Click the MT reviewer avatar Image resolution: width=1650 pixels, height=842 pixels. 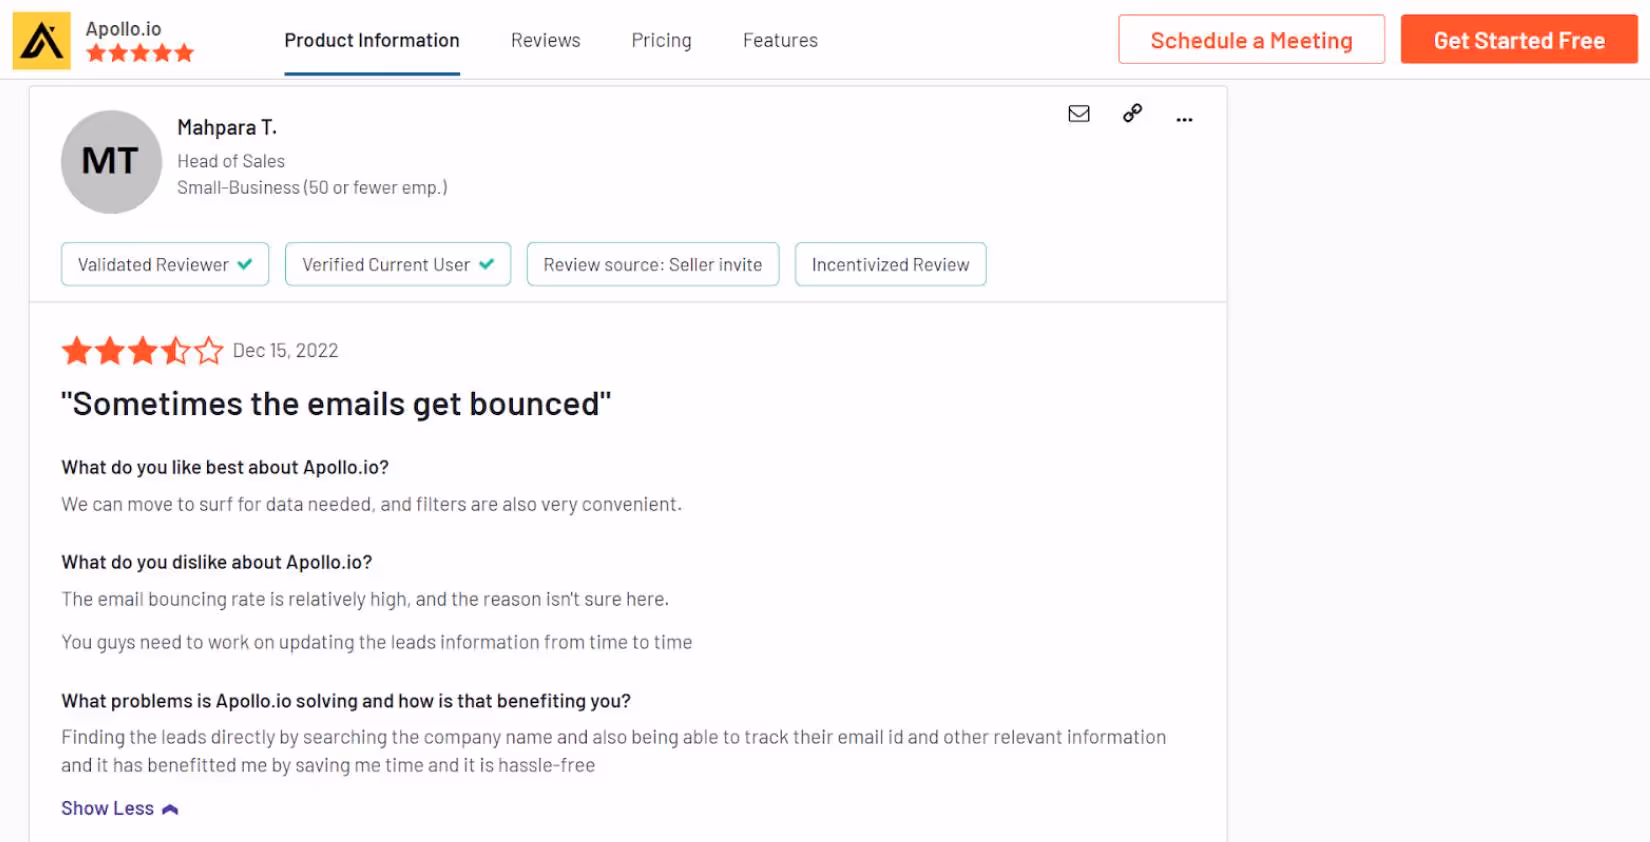(x=111, y=162)
